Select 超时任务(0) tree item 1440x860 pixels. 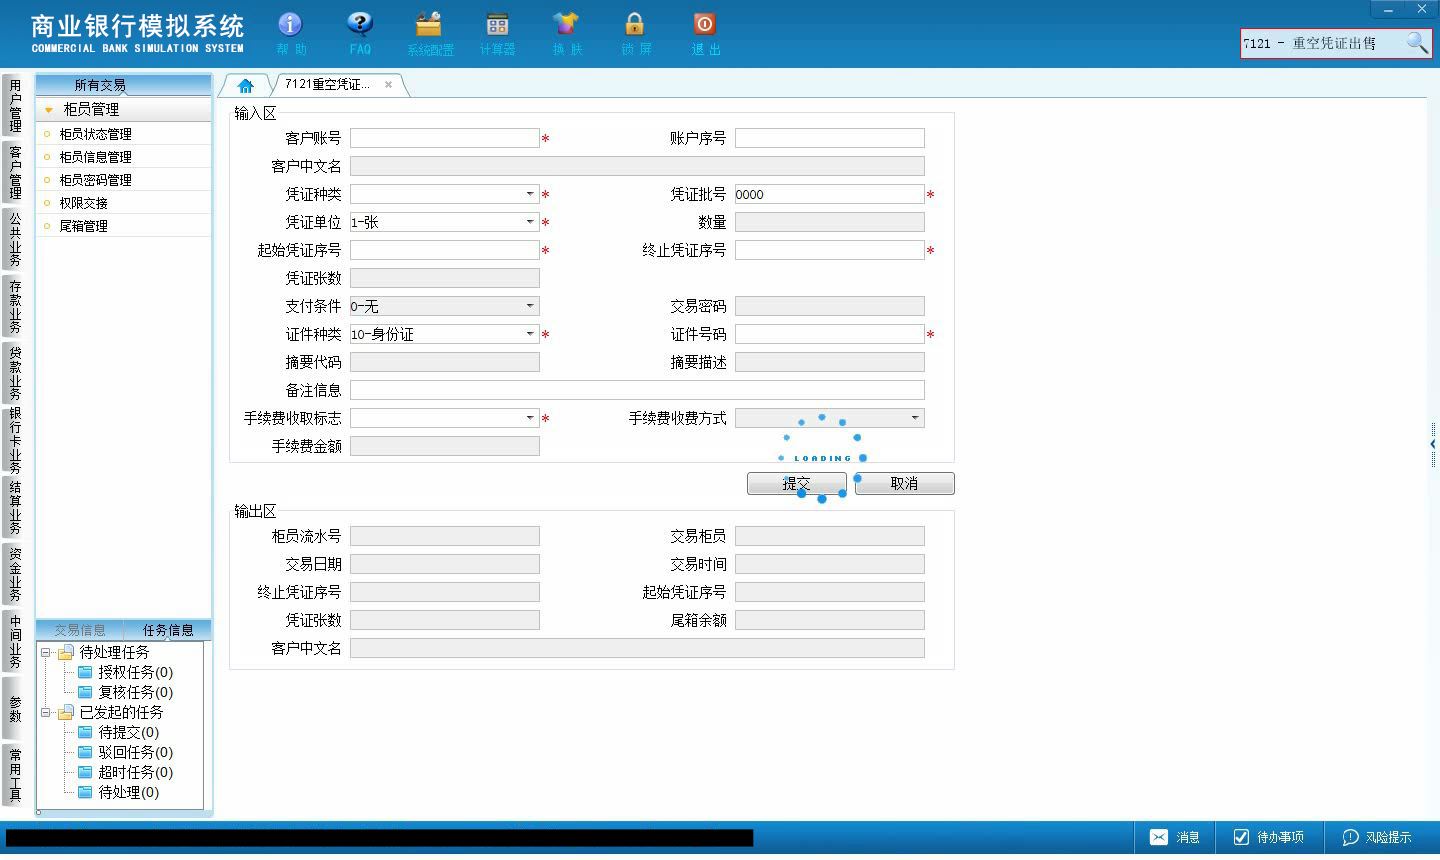(135, 772)
